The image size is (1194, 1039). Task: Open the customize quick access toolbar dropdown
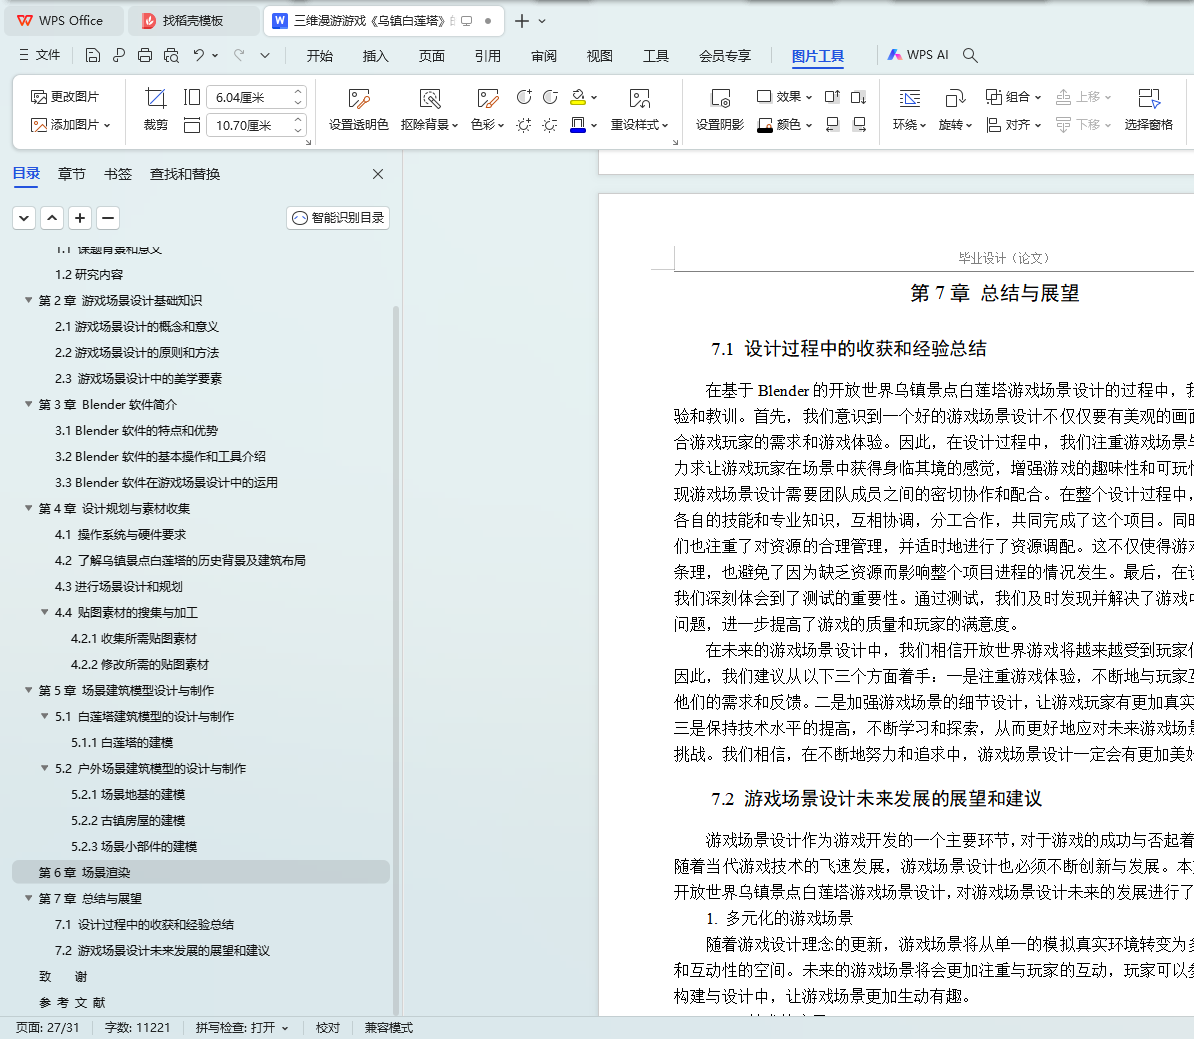point(265,55)
